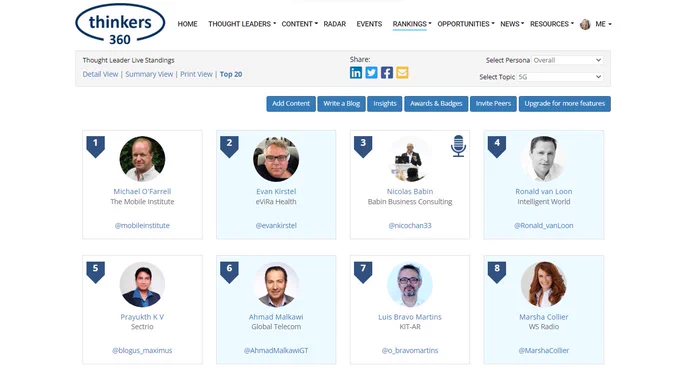This screenshot has width=680, height=380.
Task: Open Ronald van Loon's profile photo
Action: pyautogui.click(x=544, y=159)
